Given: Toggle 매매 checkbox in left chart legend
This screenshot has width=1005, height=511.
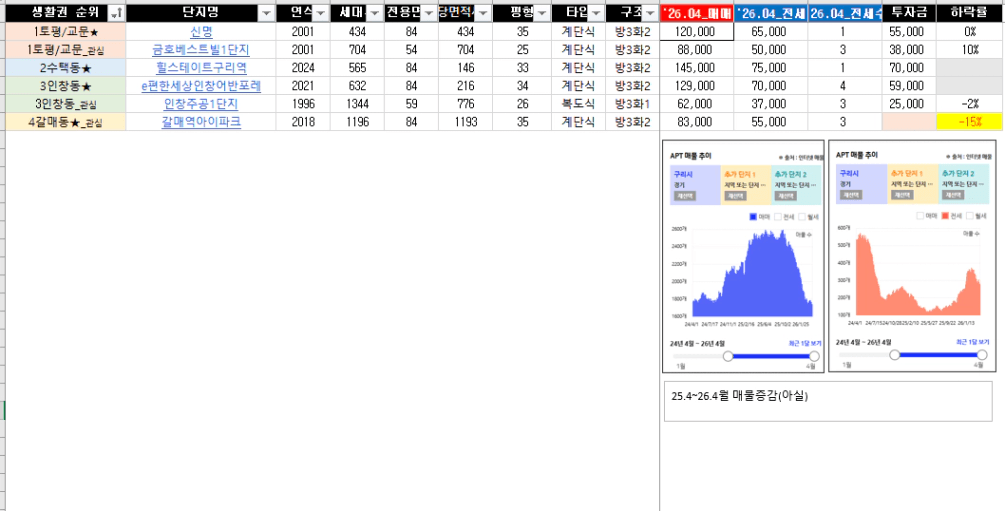Looking at the screenshot, I should (753, 216).
